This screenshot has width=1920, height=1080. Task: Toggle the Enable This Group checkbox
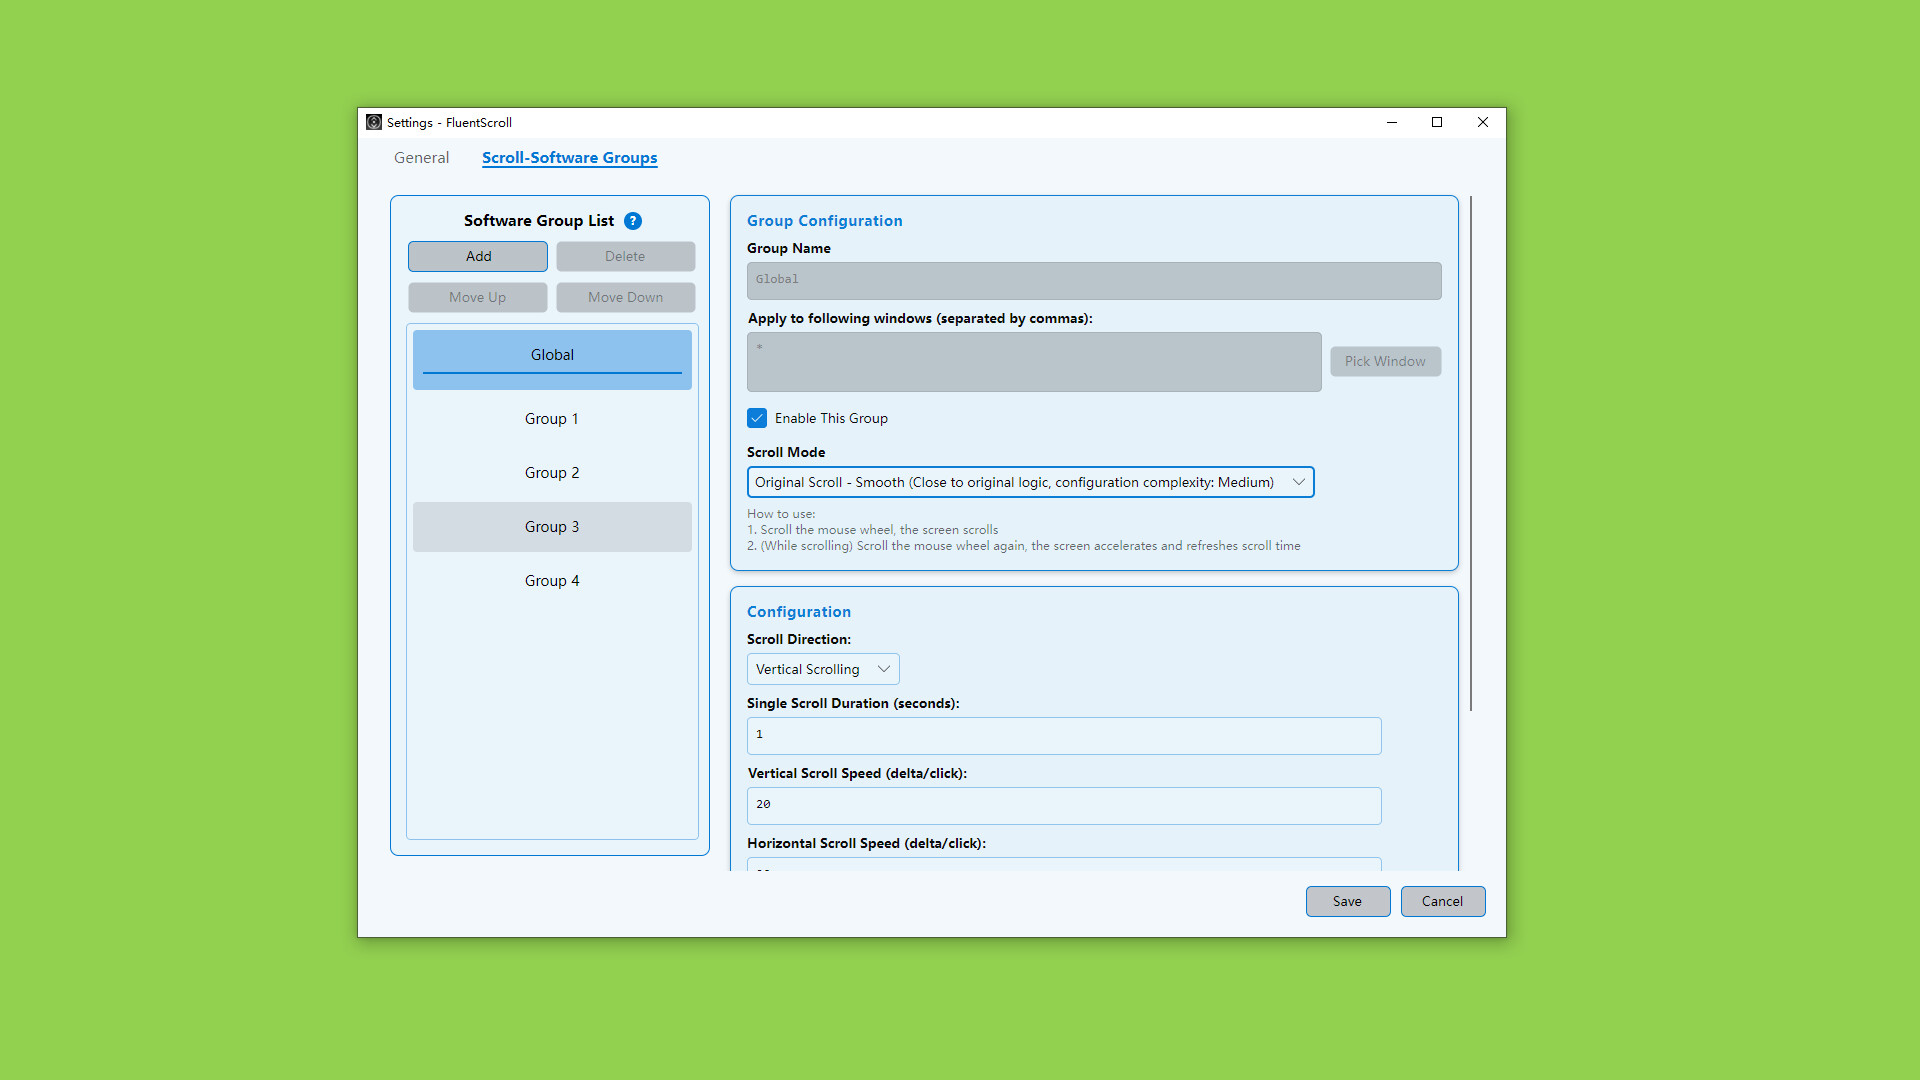757,418
